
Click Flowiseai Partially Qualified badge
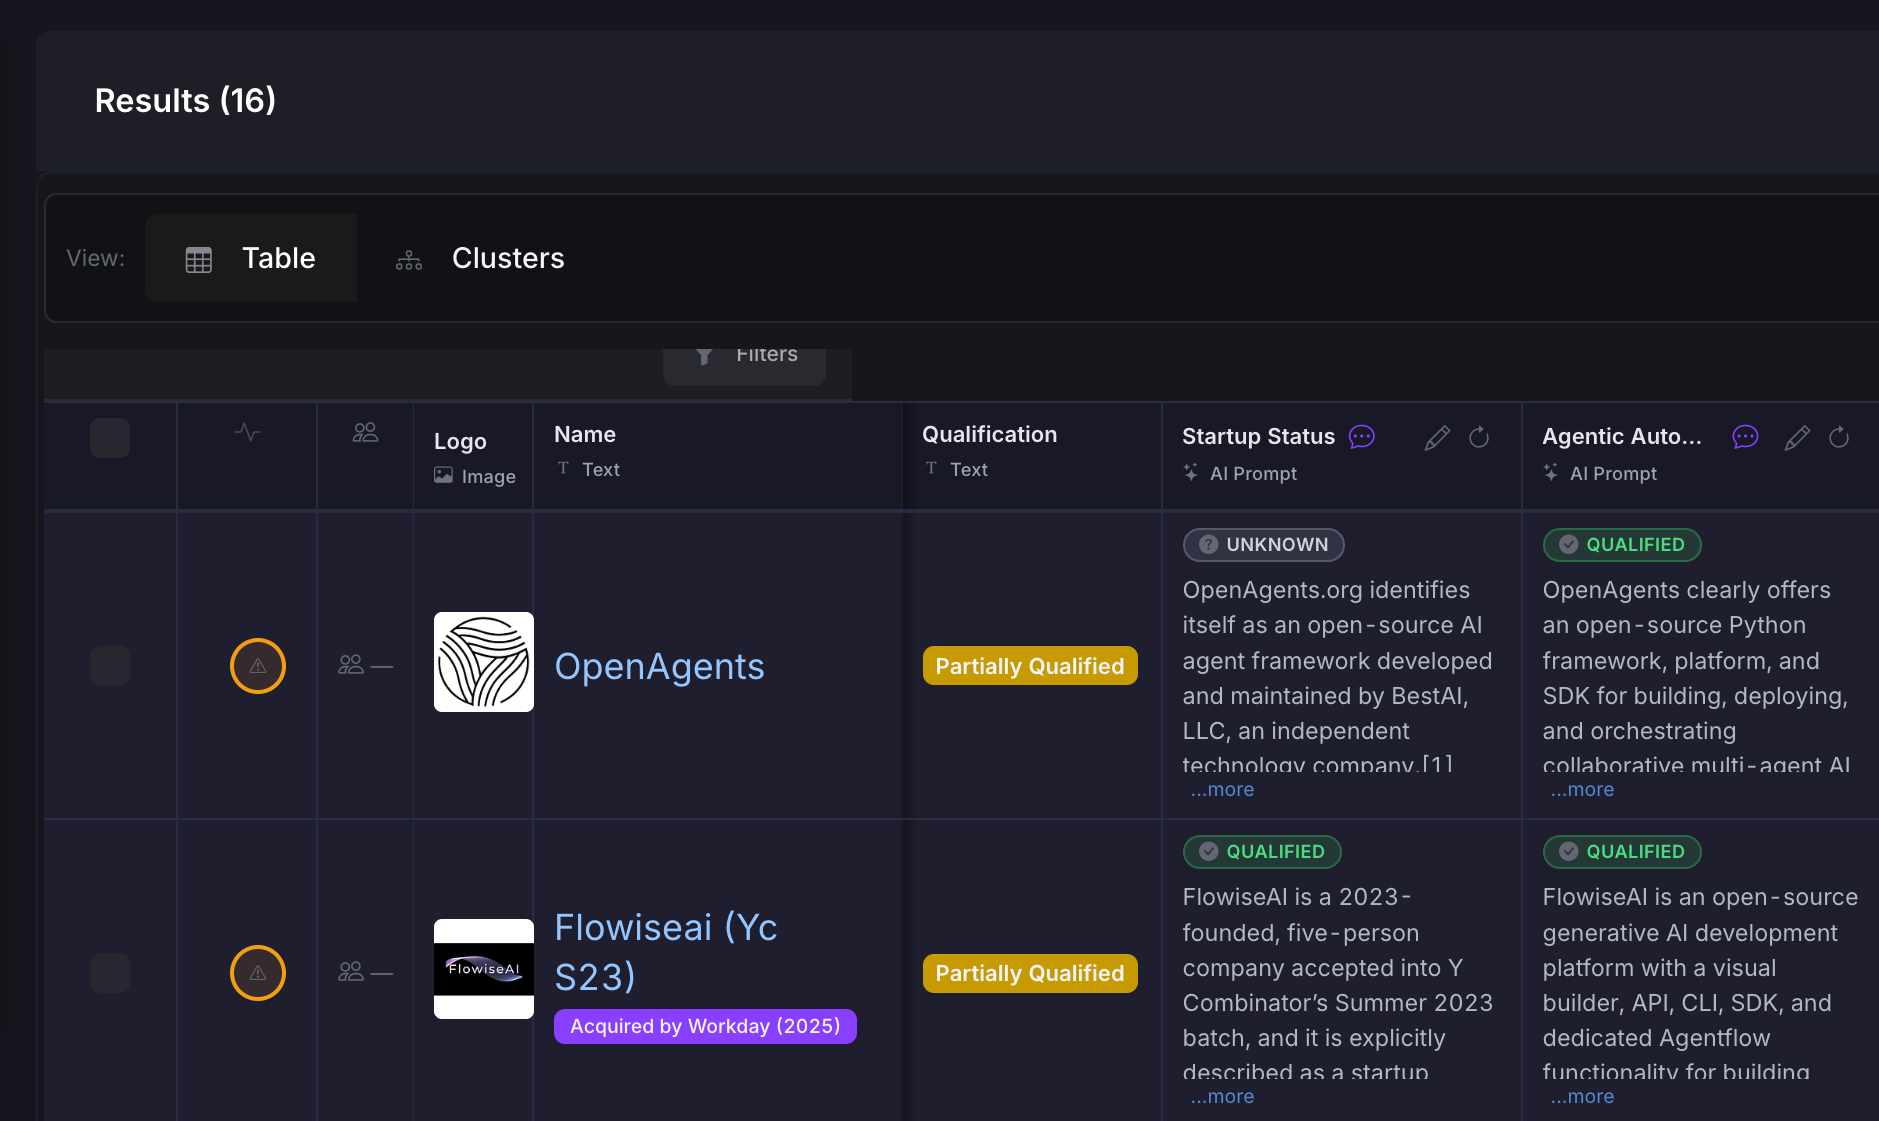click(x=1030, y=973)
